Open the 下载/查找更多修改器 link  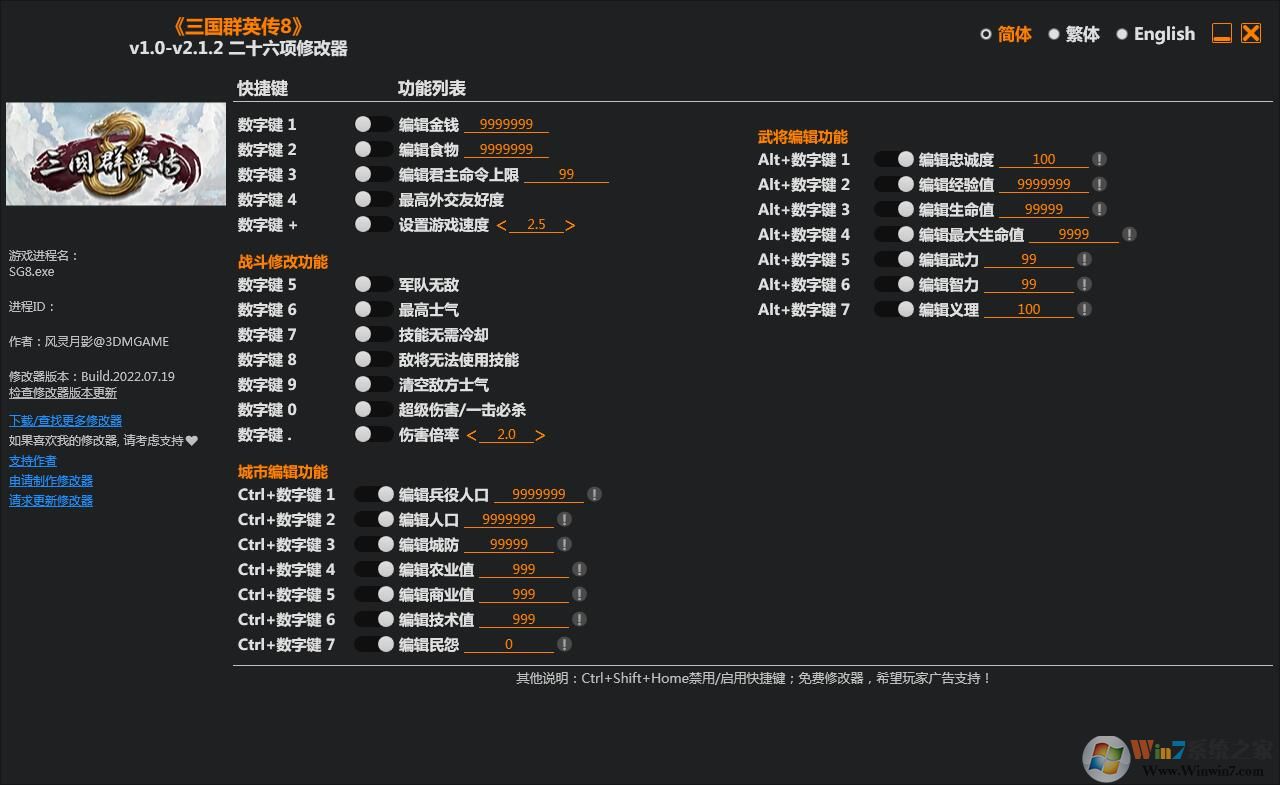pos(64,420)
